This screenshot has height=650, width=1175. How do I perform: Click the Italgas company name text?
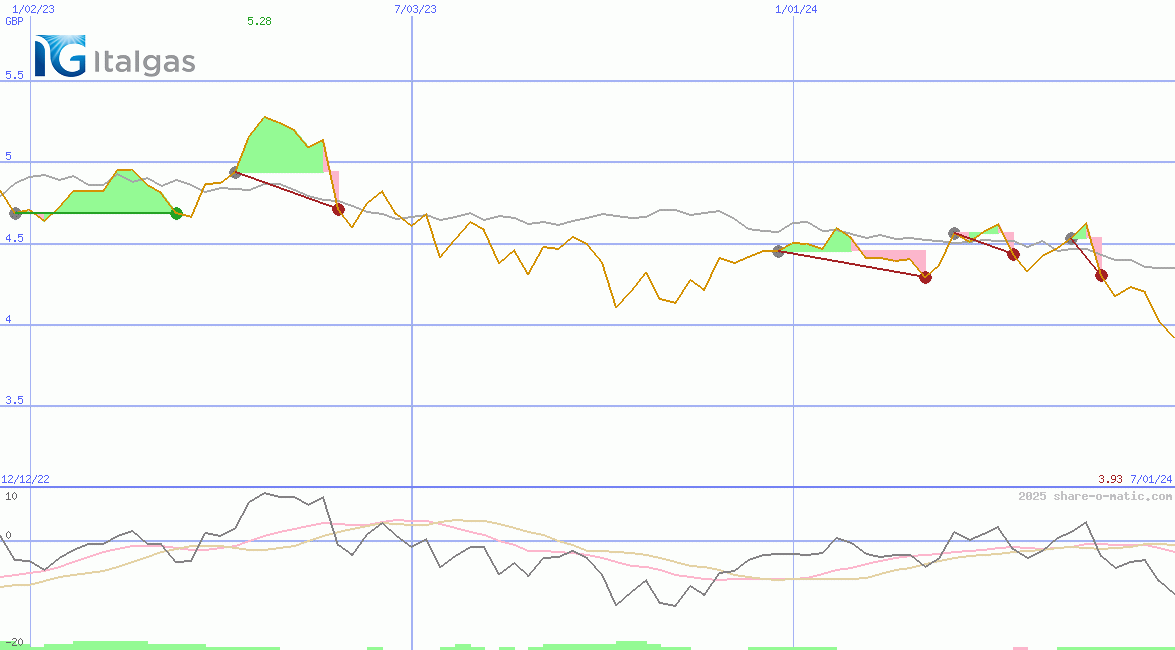(144, 63)
